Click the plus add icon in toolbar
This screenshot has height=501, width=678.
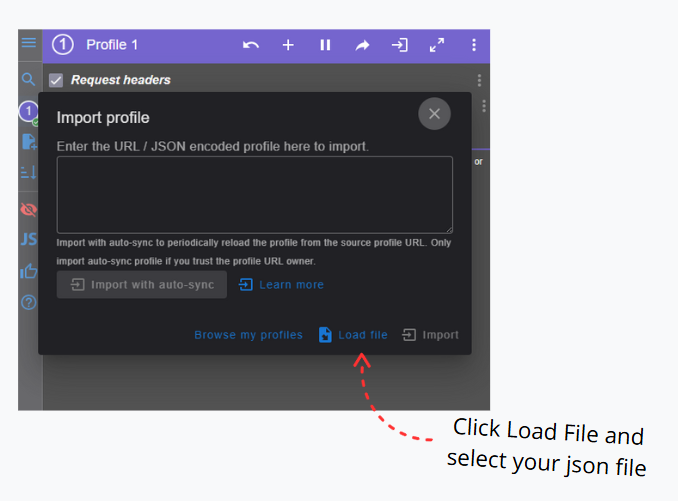click(x=288, y=45)
